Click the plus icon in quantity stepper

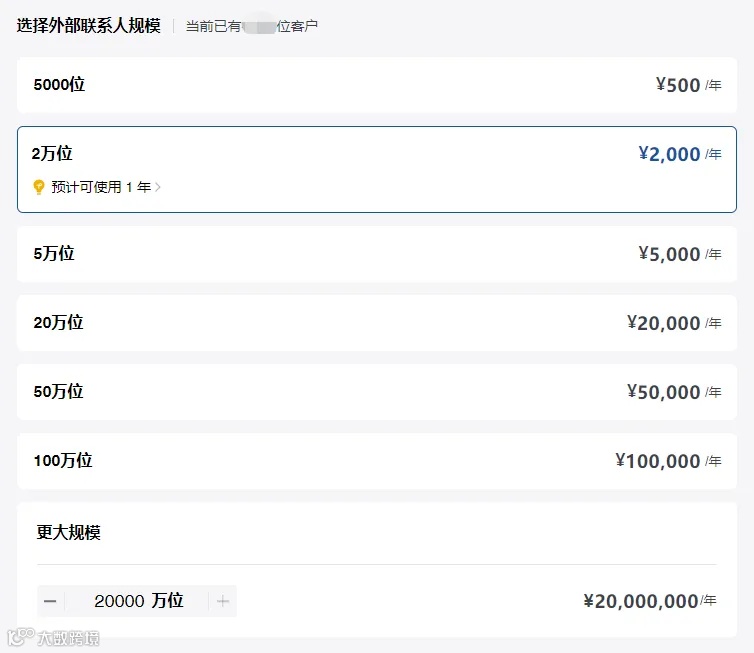[x=223, y=601]
